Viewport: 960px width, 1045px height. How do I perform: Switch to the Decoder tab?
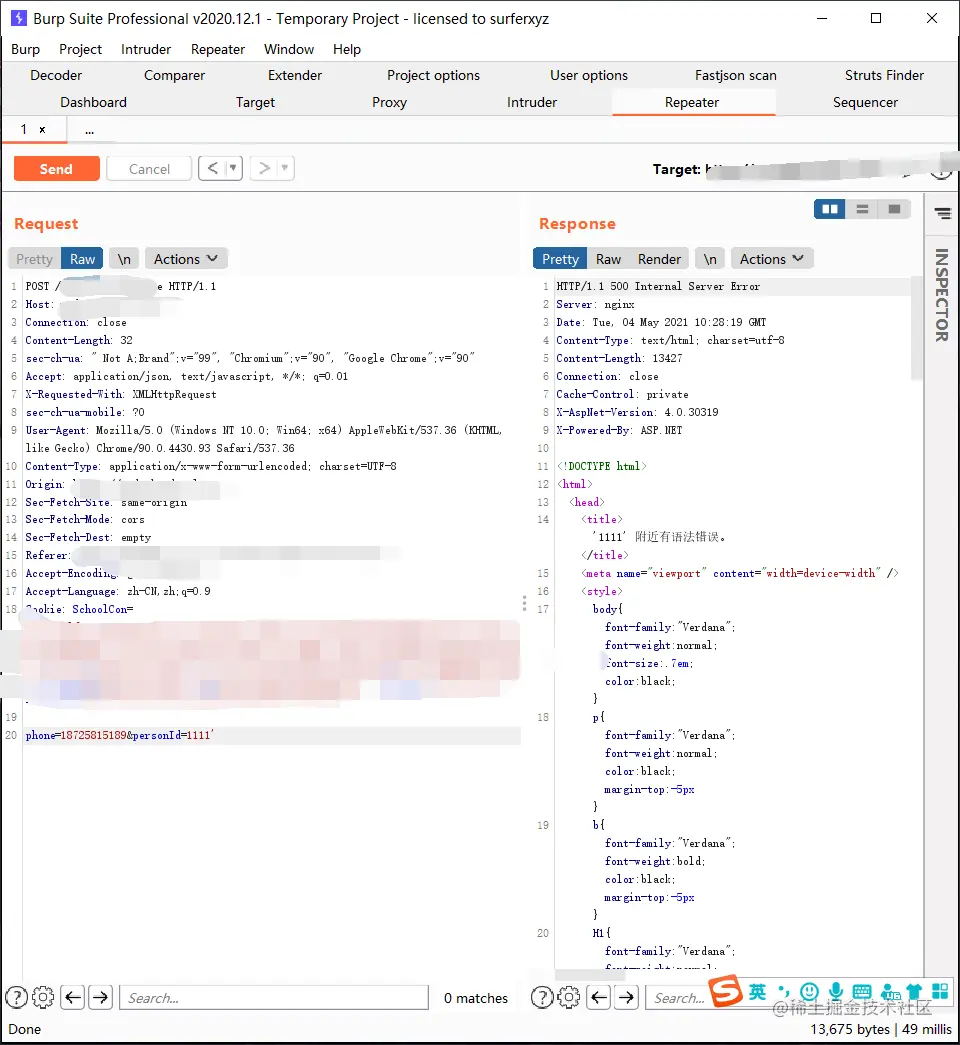(x=56, y=75)
